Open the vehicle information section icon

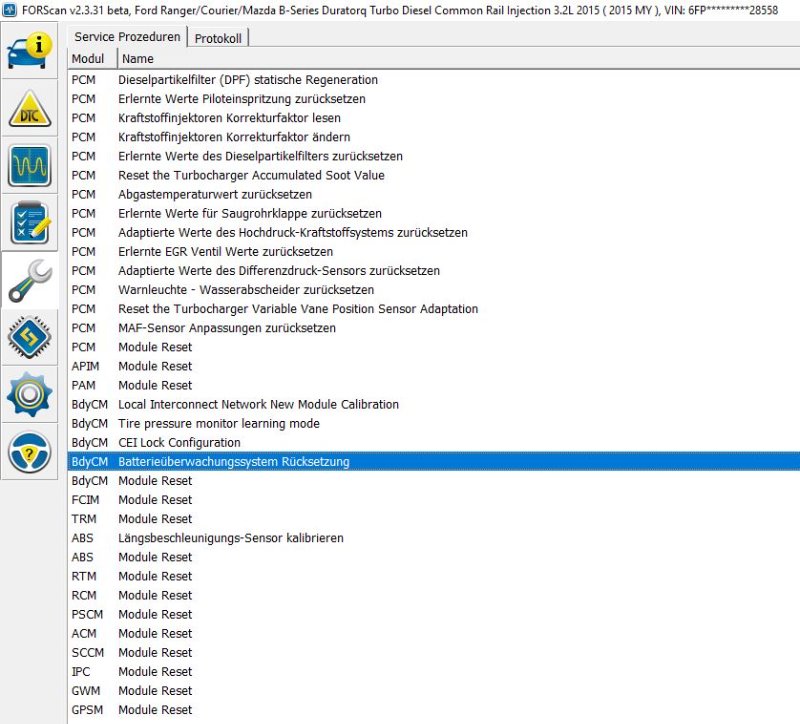click(x=30, y=51)
